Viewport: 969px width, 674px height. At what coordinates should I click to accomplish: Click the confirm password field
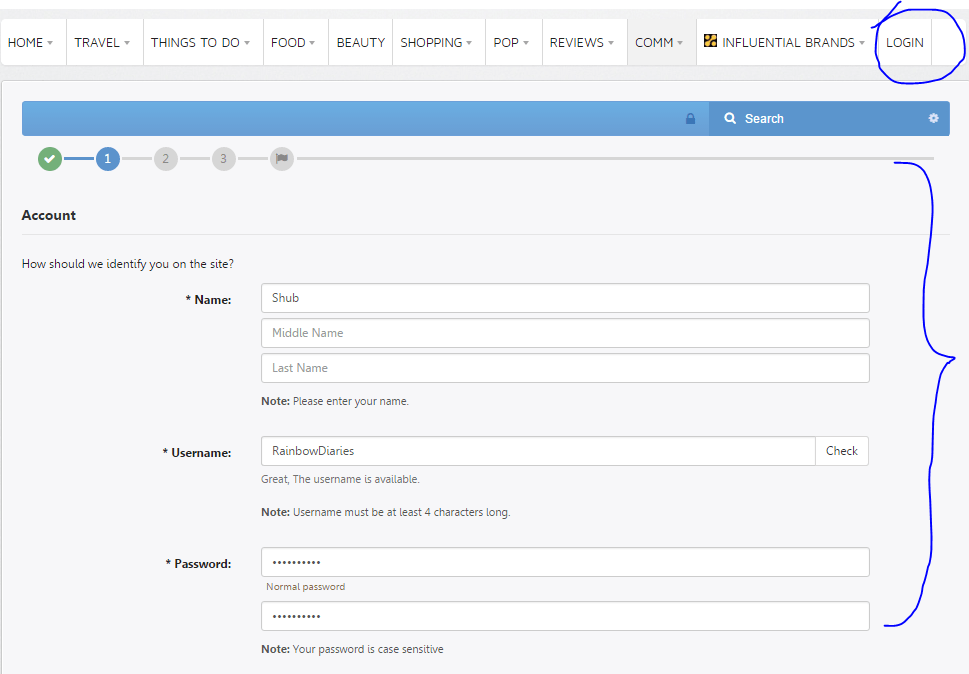coord(565,616)
